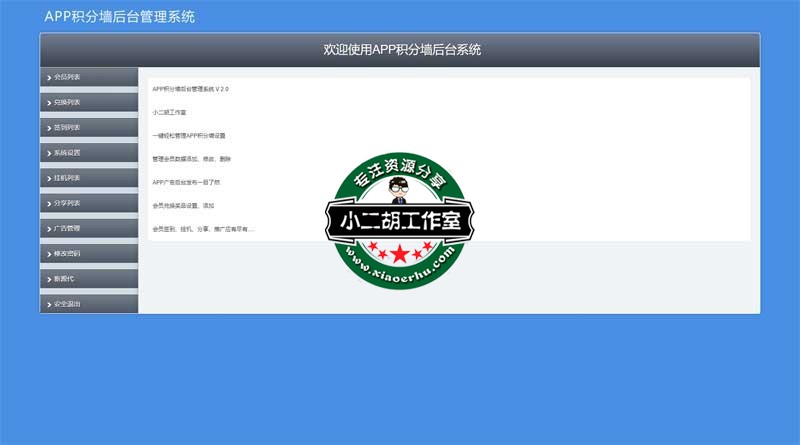Screen dimensions: 800x445
Task: Click the 一键轻松管理APP积分墙设置 text line
Action: pyautogui.click(x=189, y=135)
